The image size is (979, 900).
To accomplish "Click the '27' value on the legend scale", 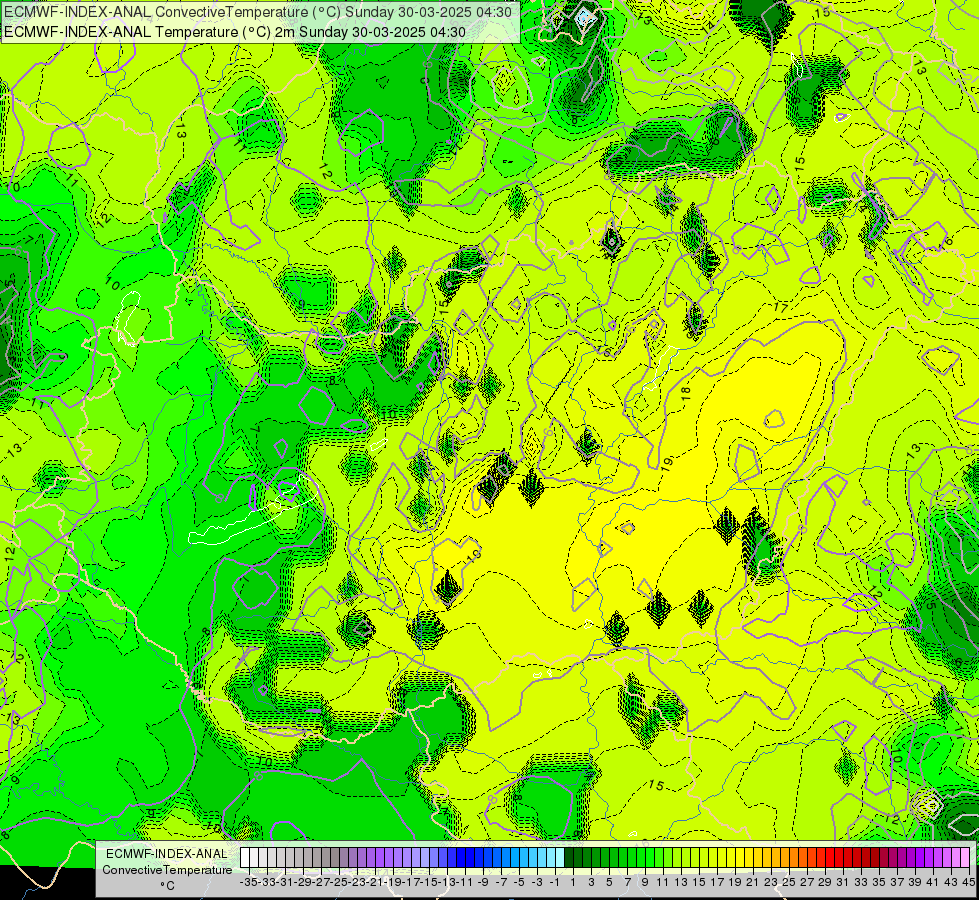I will click(x=807, y=882).
